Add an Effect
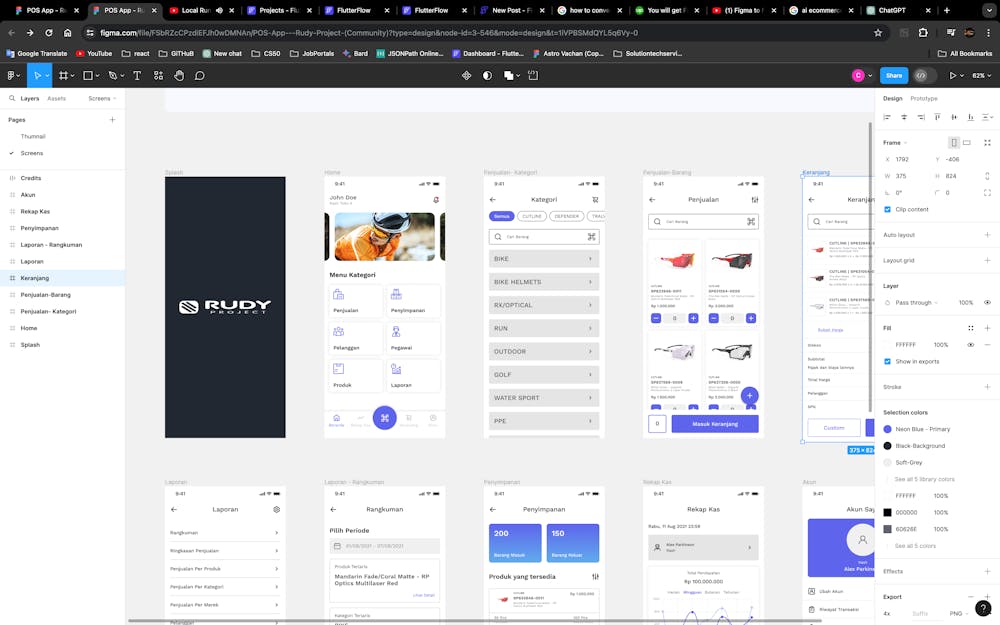The width and height of the screenshot is (1000, 625). (987, 571)
